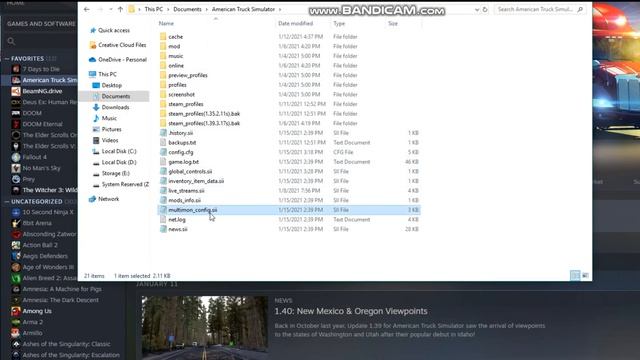Click the profiles folder icon
This screenshot has height=360, width=640.
[x=163, y=85]
